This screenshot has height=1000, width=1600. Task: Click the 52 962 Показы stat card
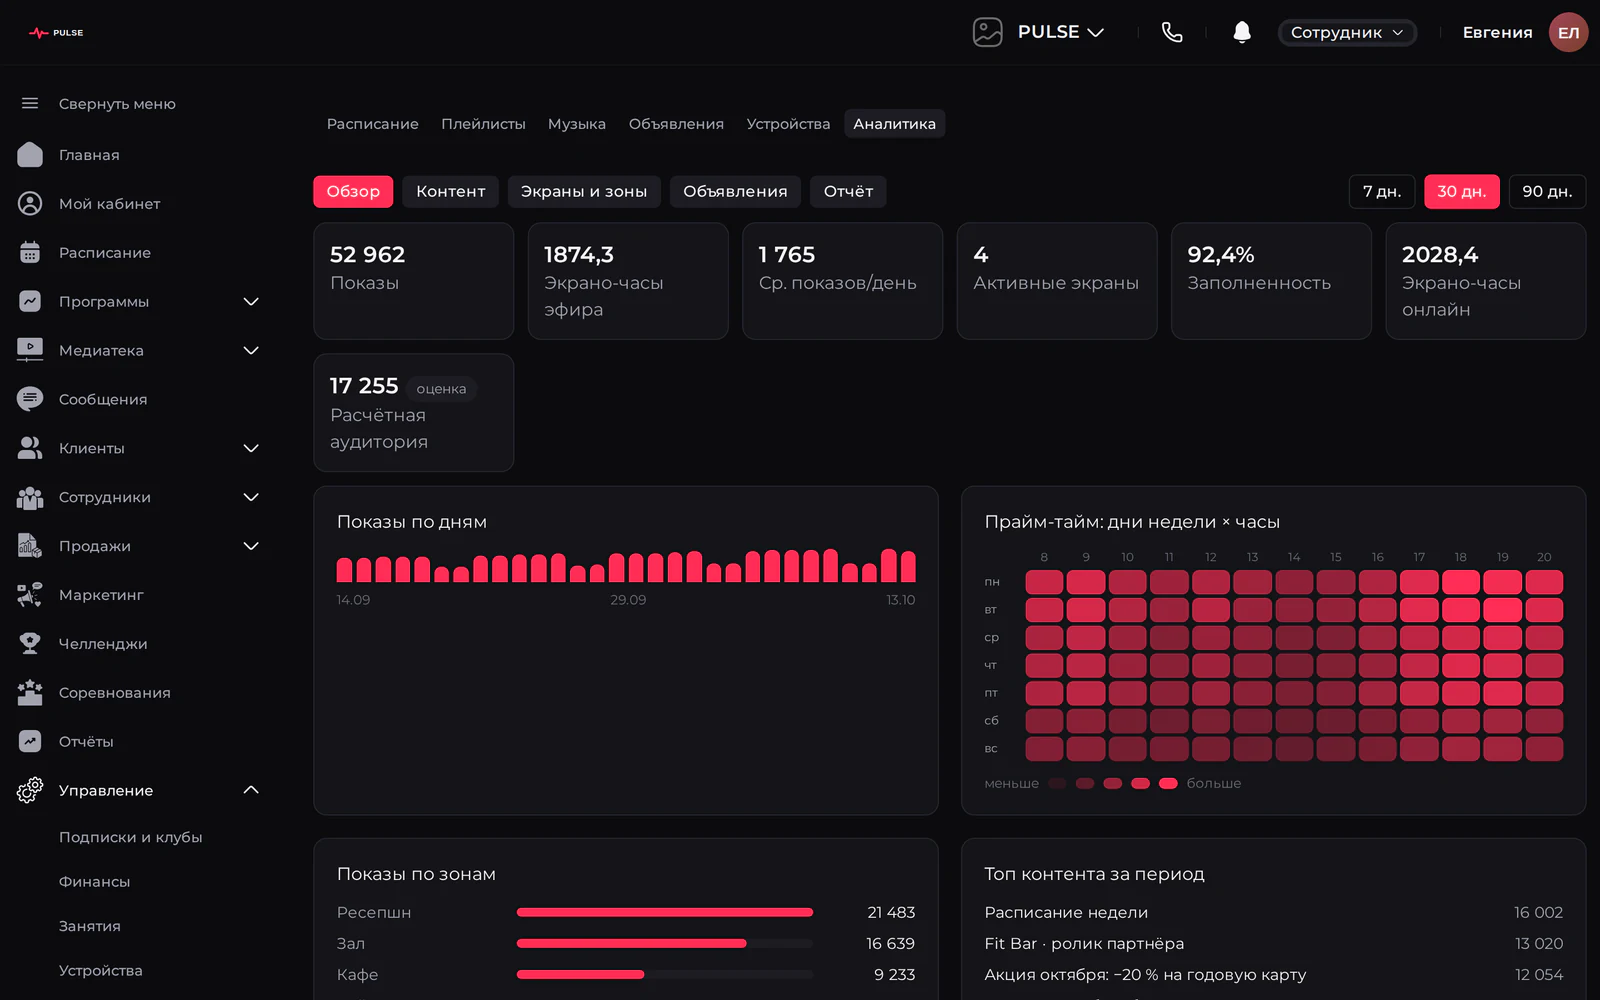tap(414, 281)
